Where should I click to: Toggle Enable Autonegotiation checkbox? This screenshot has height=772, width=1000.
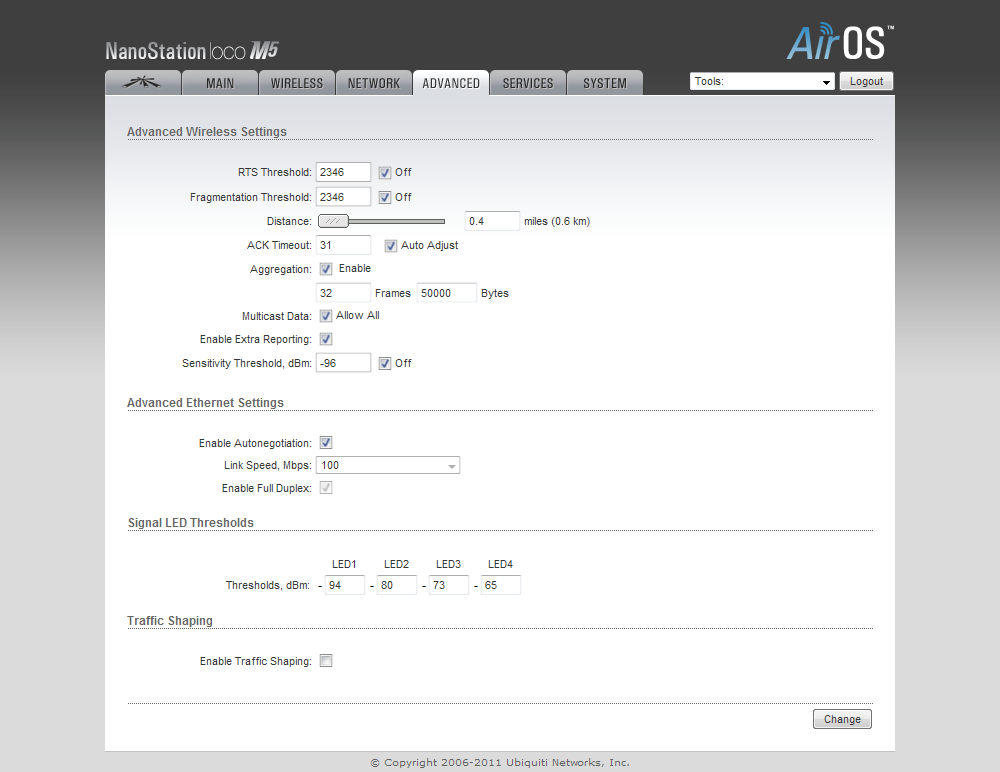click(x=326, y=443)
